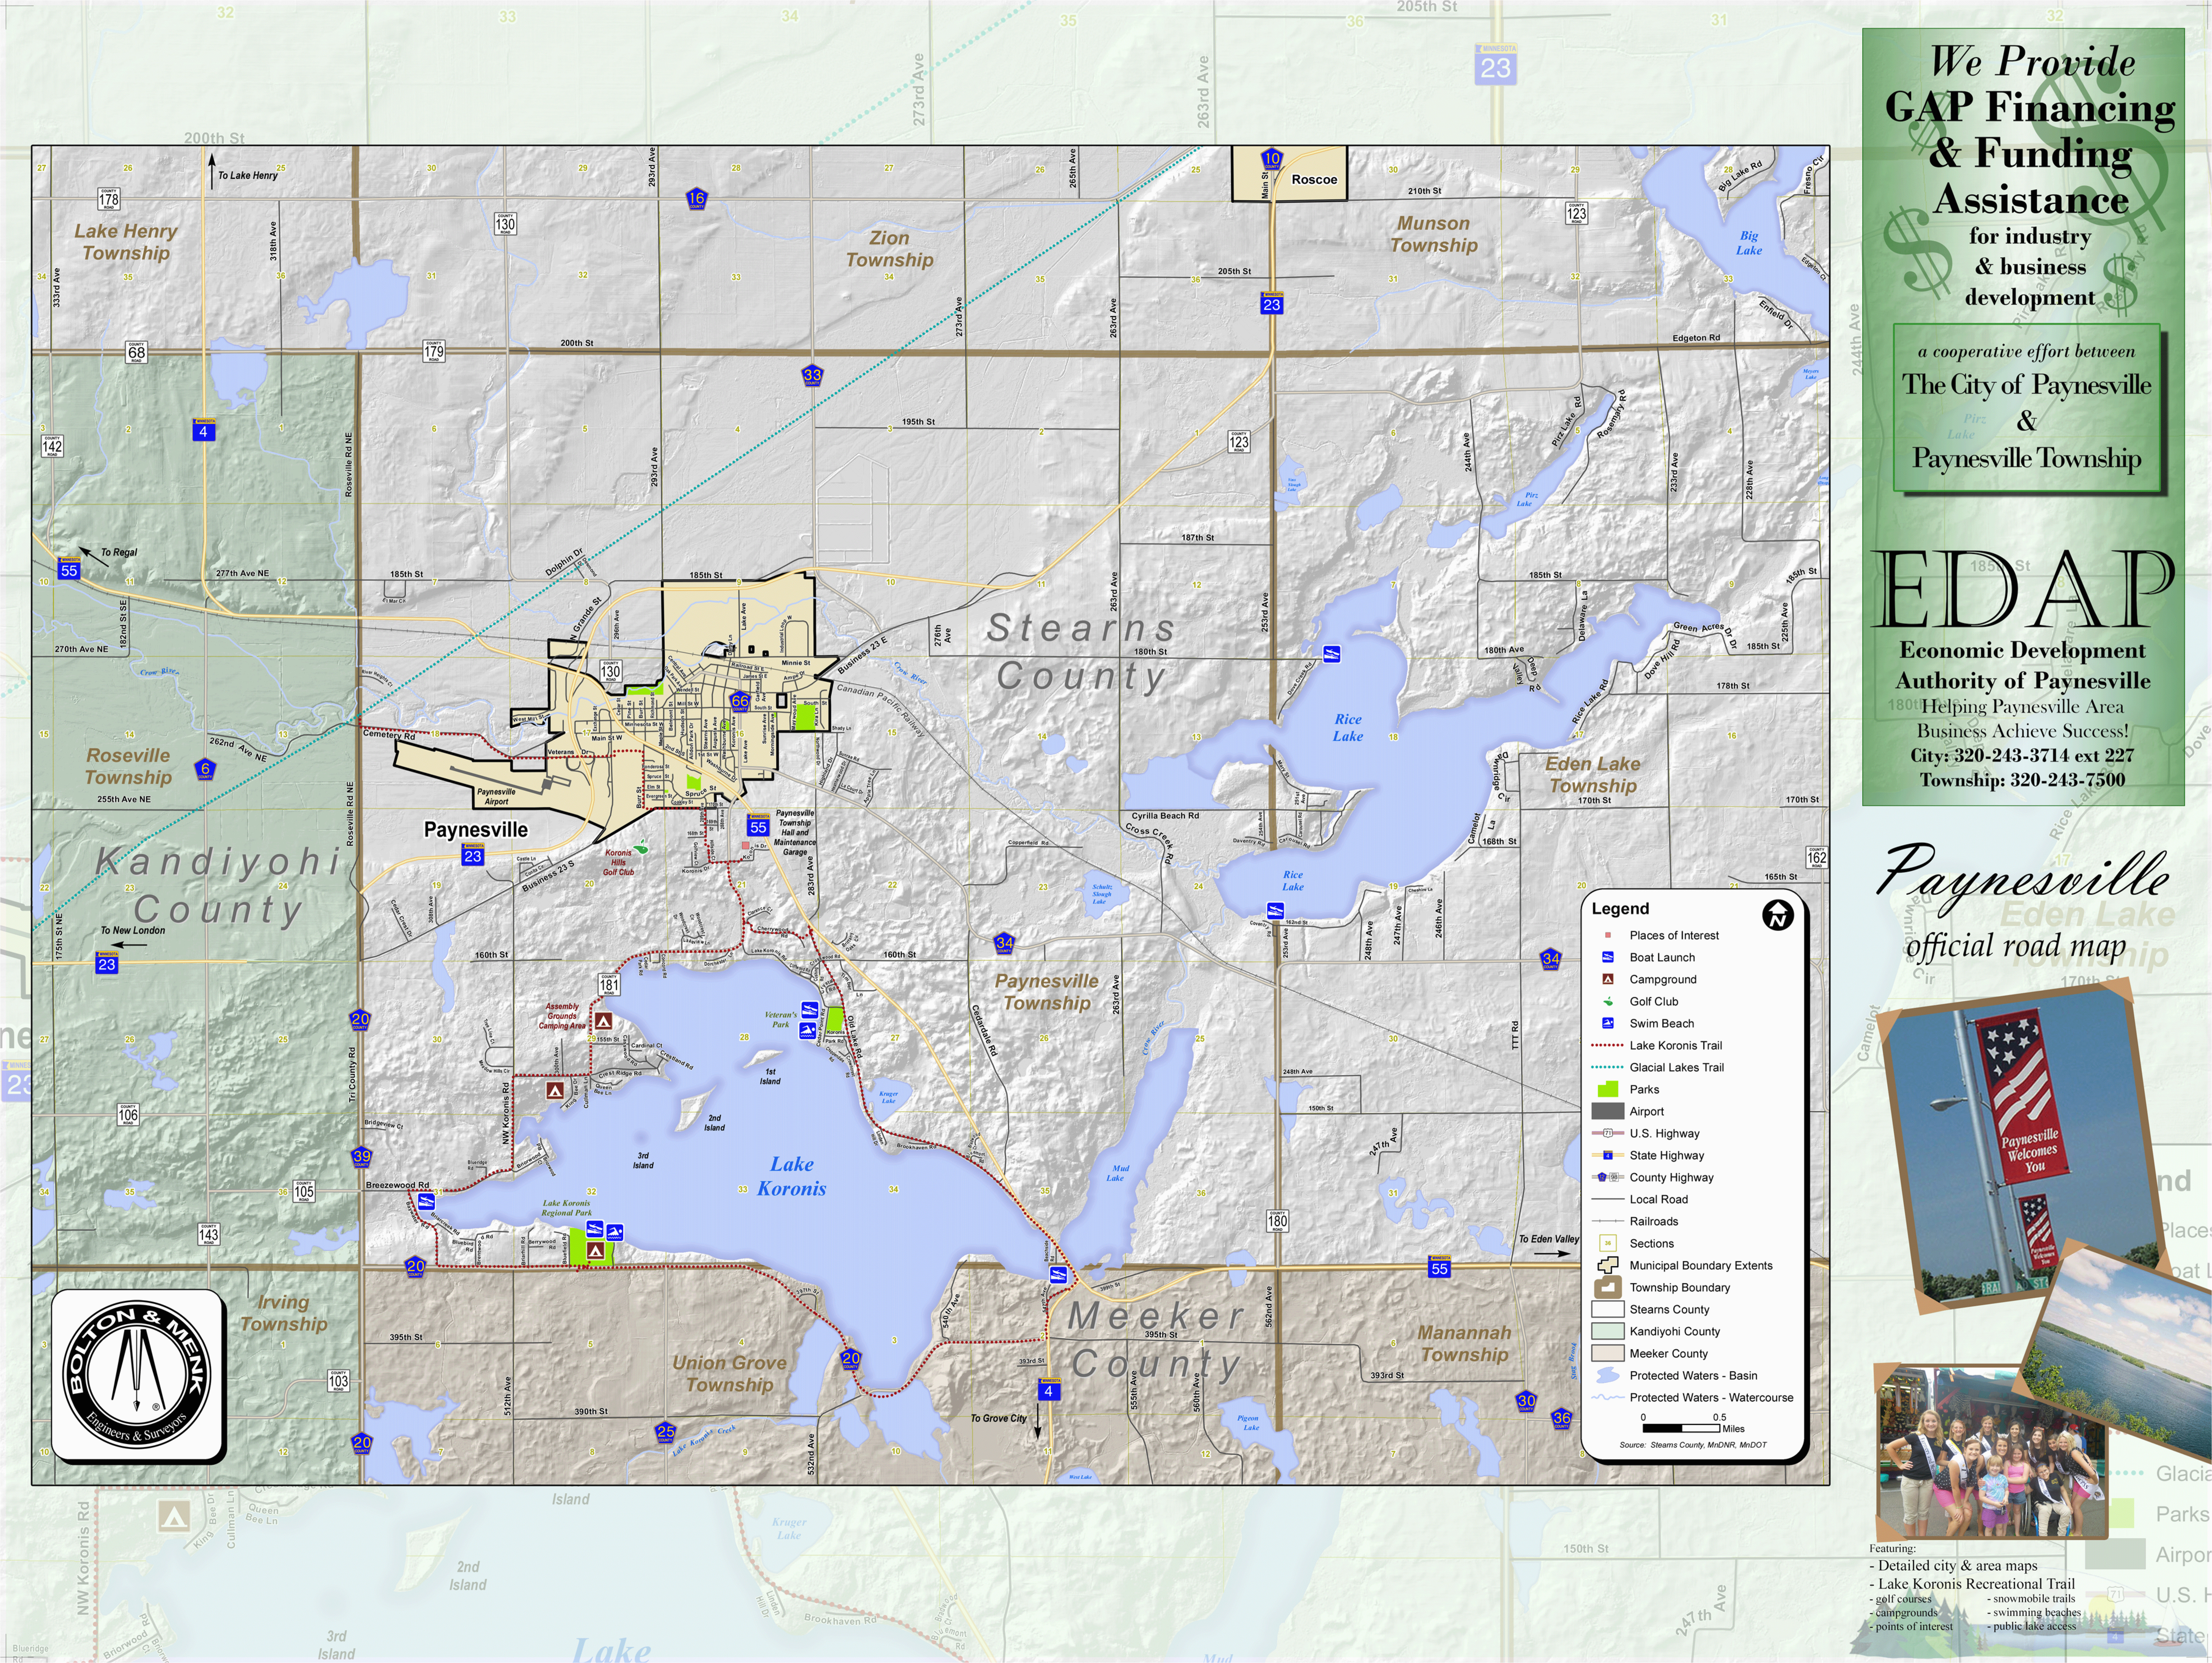Click the County Road 68 shield
Viewport: 2212px width, 1663px height.
point(136,352)
